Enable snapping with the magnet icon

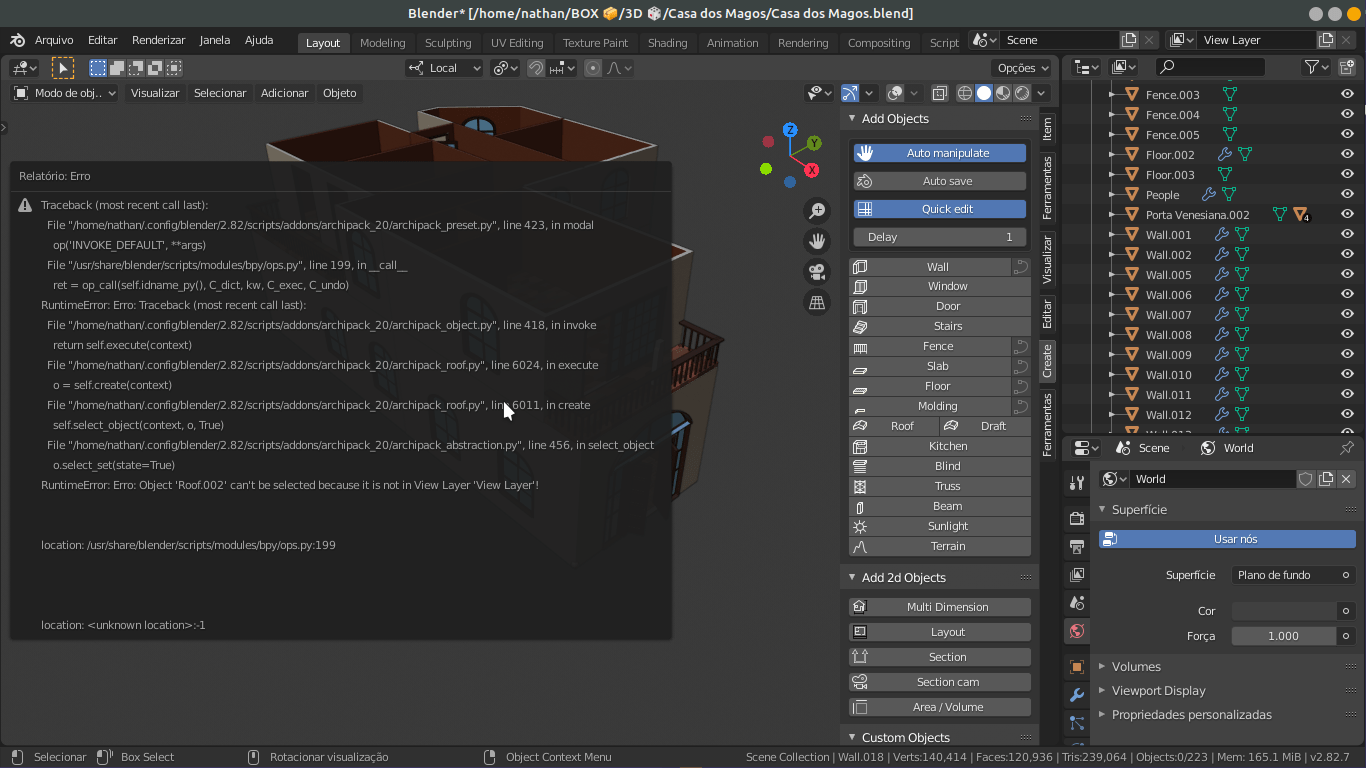point(536,67)
